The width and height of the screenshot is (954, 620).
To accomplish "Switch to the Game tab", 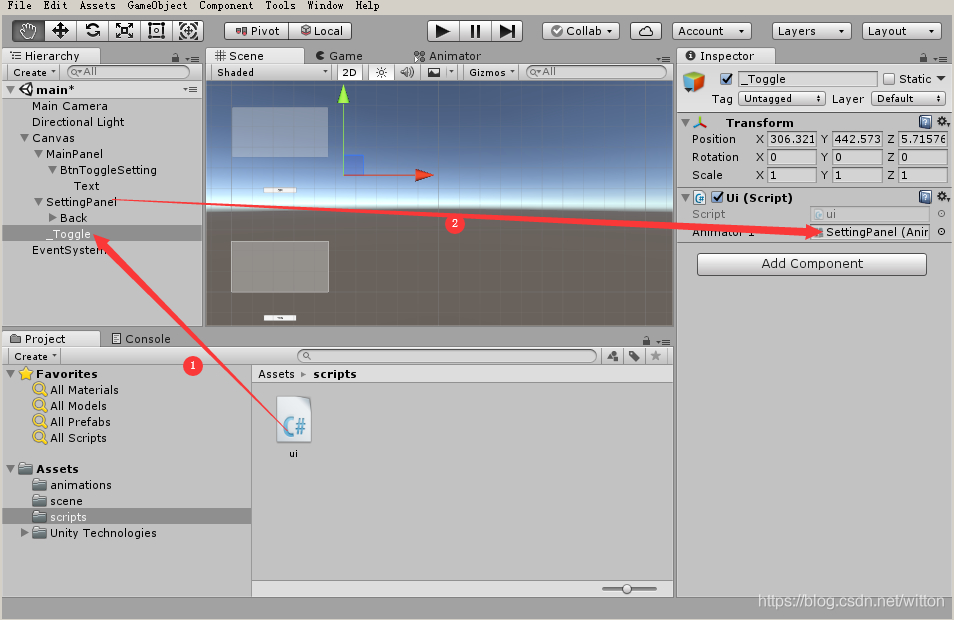I will tap(339, 56).
